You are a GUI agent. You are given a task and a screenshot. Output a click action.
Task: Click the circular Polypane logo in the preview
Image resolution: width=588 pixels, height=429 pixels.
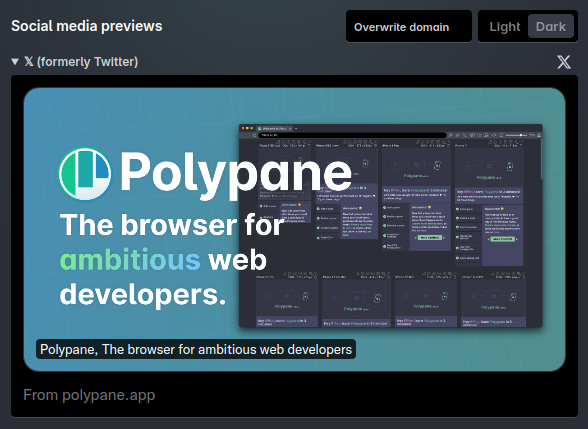point(85,174)
